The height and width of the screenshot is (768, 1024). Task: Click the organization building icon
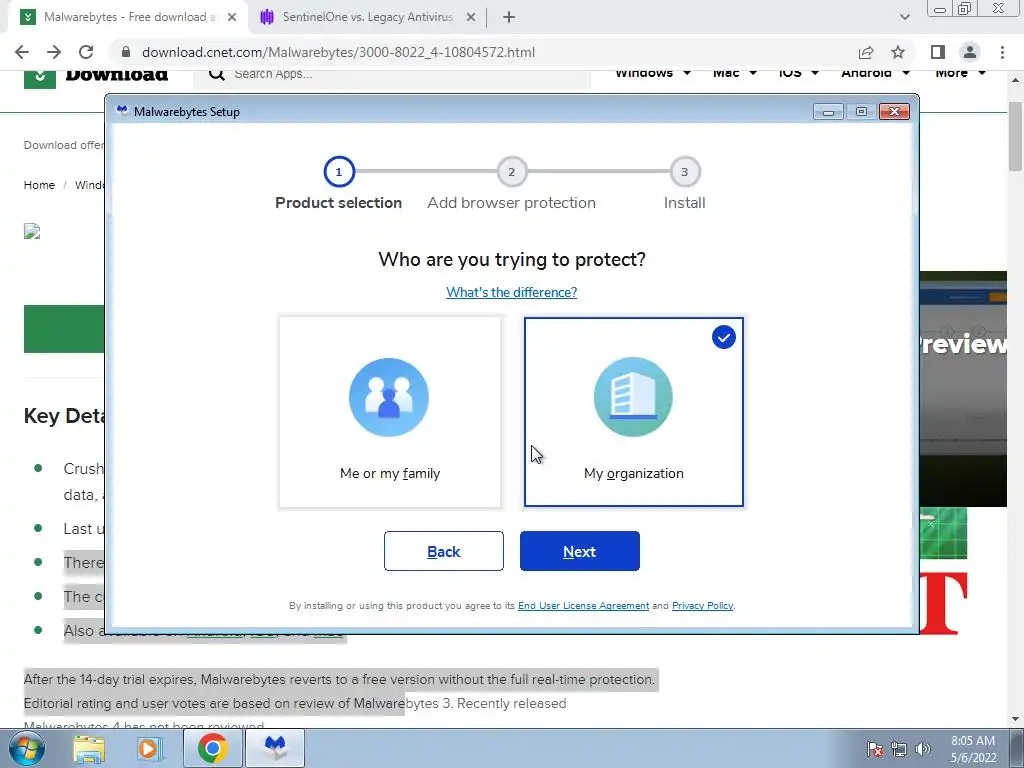click(633, 397)
